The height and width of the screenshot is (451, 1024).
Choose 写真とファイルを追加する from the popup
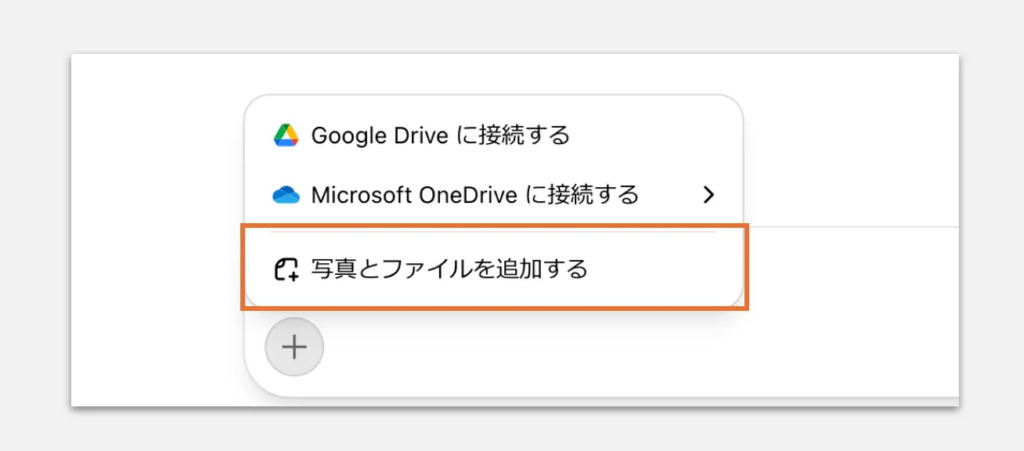494,269
